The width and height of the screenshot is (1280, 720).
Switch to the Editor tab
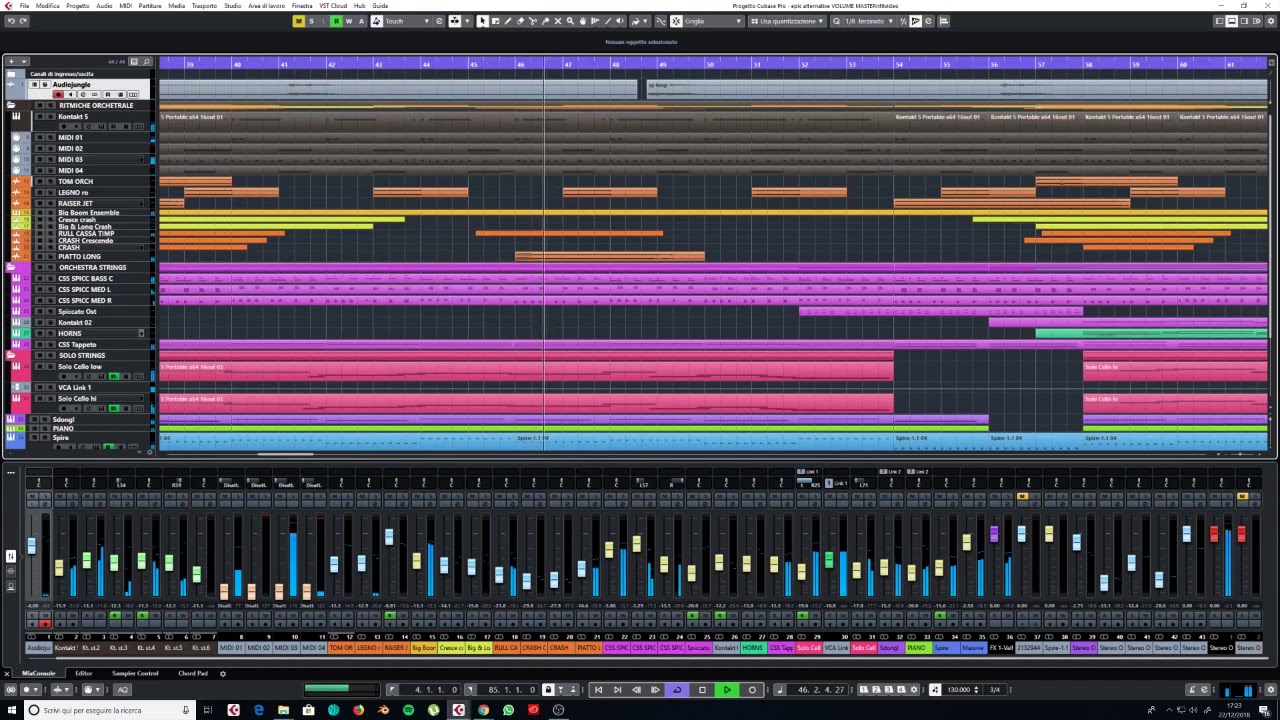coord(83,673)
